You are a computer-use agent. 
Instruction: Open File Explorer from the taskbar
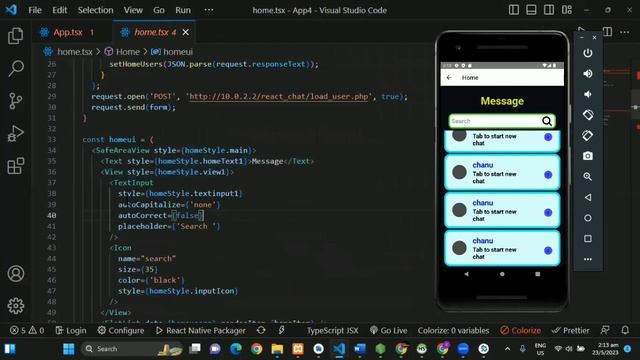[x=277, y=349]
